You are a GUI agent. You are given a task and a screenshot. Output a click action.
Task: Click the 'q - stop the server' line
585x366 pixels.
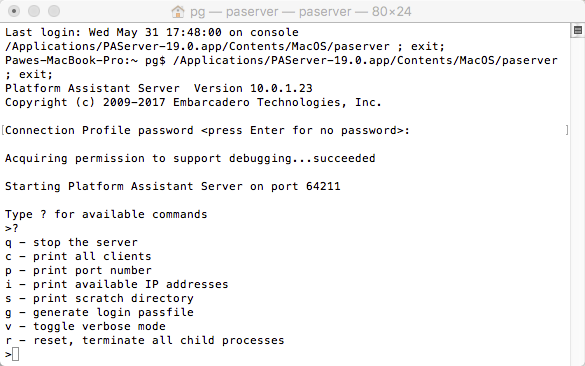[71, 243]
